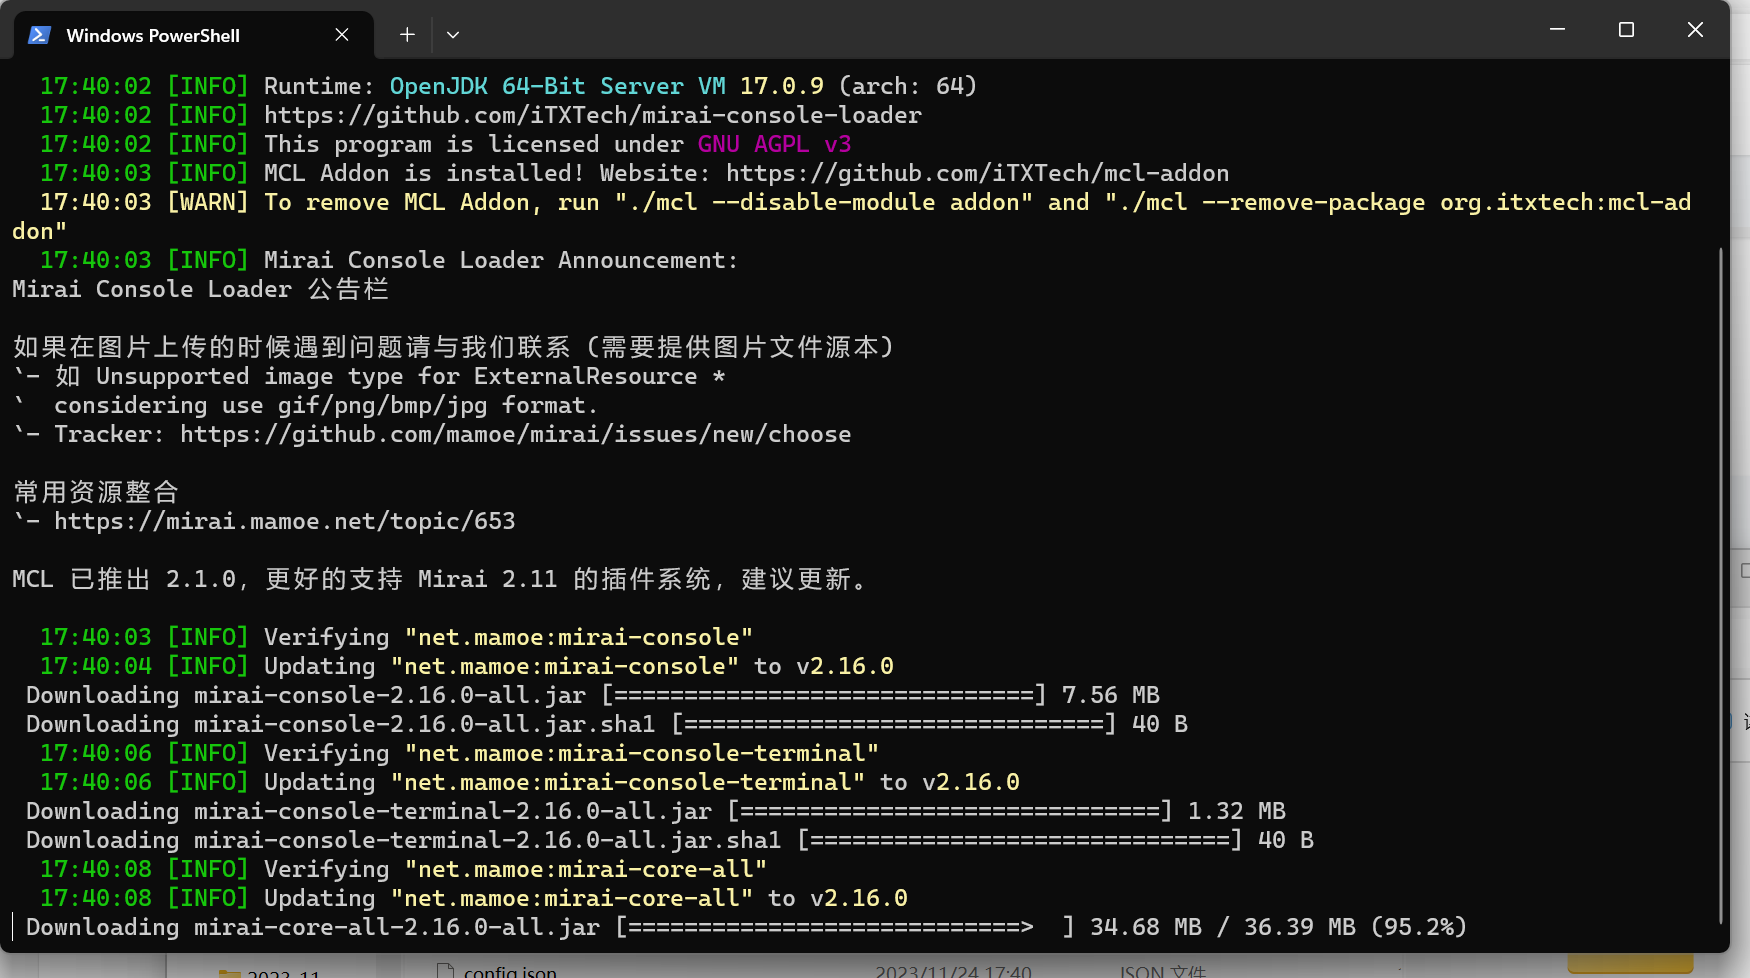Click the PowerShell icon in the tab
The image size is (1750, 978).
tap(39, 35)
